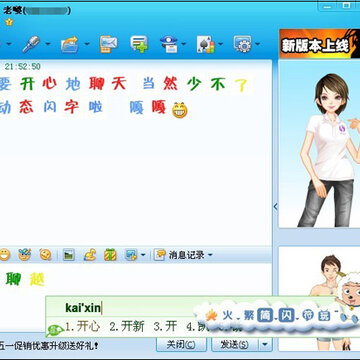Insert a picture using the image icon
Image resolution: width=360 pixels, height=360 pixels.
click(69, 255)
